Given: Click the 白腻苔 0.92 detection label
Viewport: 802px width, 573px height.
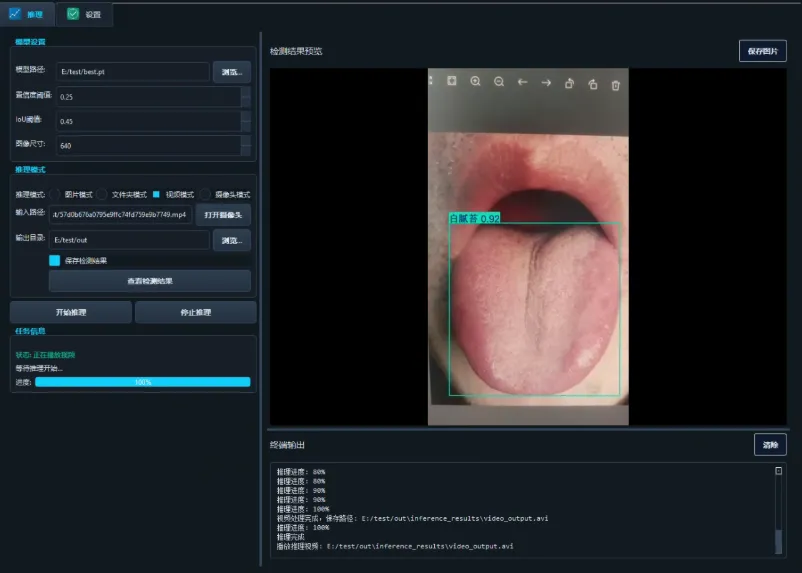Looking at the screenshot, I should tap(474, 218).
